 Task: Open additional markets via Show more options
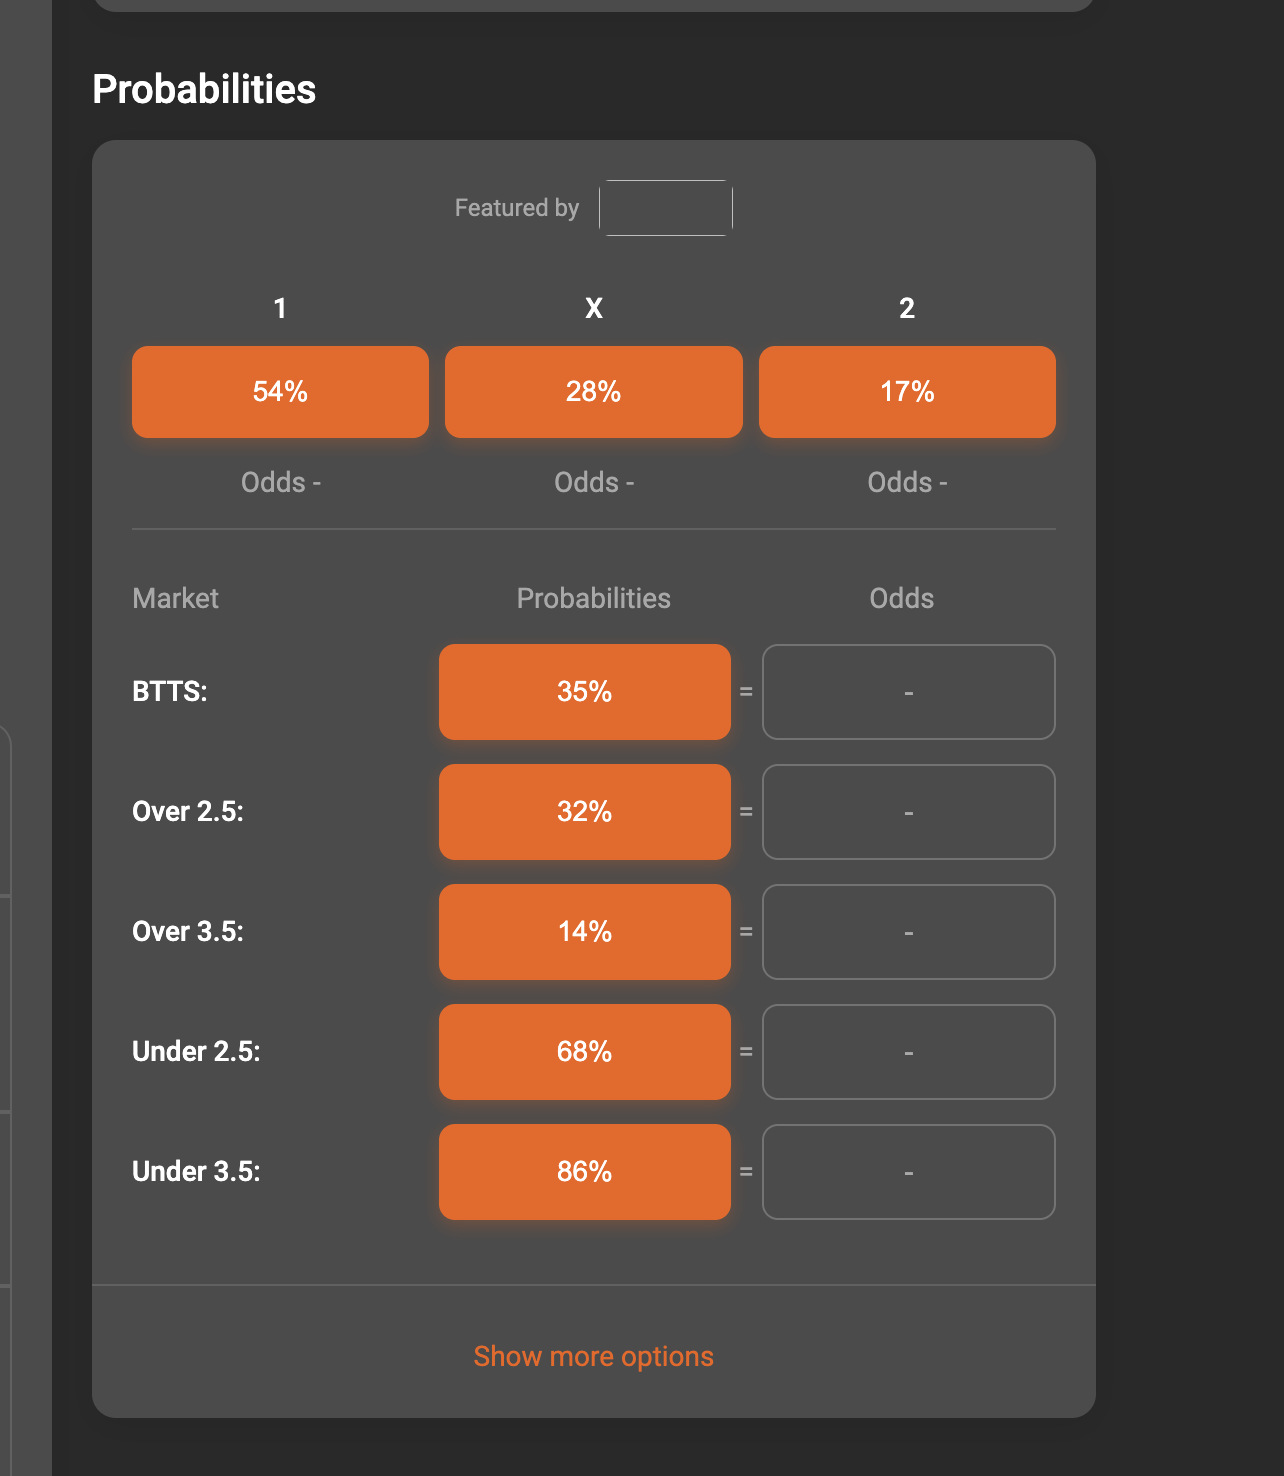pyautogui.click(x=593, y=1356)
